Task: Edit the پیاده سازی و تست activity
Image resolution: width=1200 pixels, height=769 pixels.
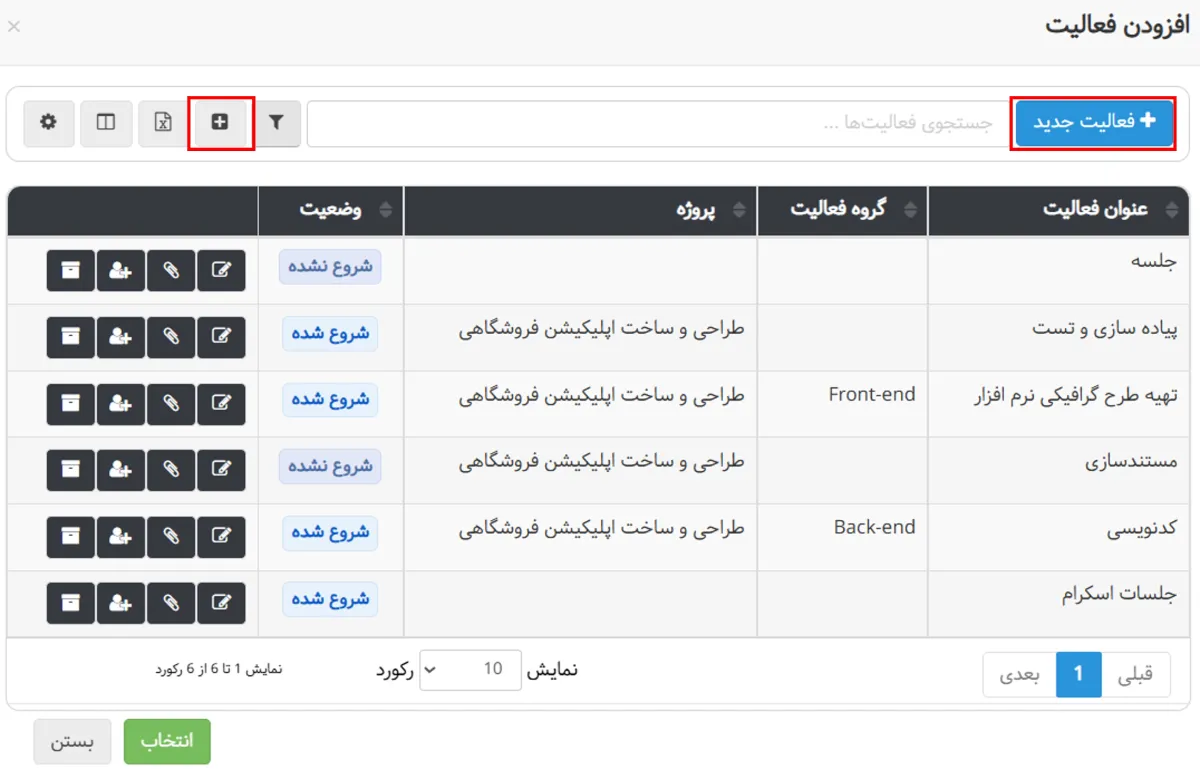Action: tap(220, 337)
